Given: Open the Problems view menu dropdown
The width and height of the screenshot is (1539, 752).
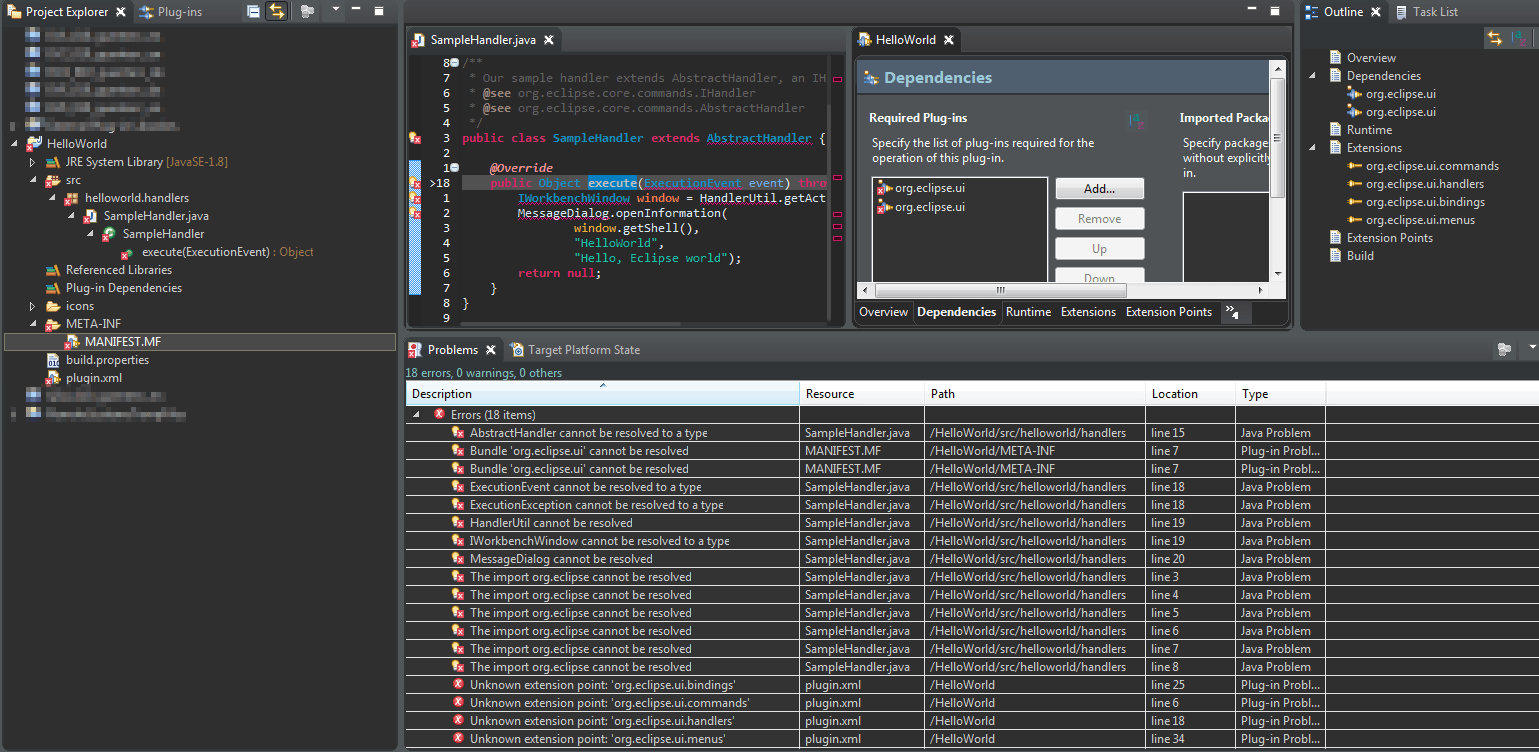Looking at the screenshot, I should coord(1533,349).
